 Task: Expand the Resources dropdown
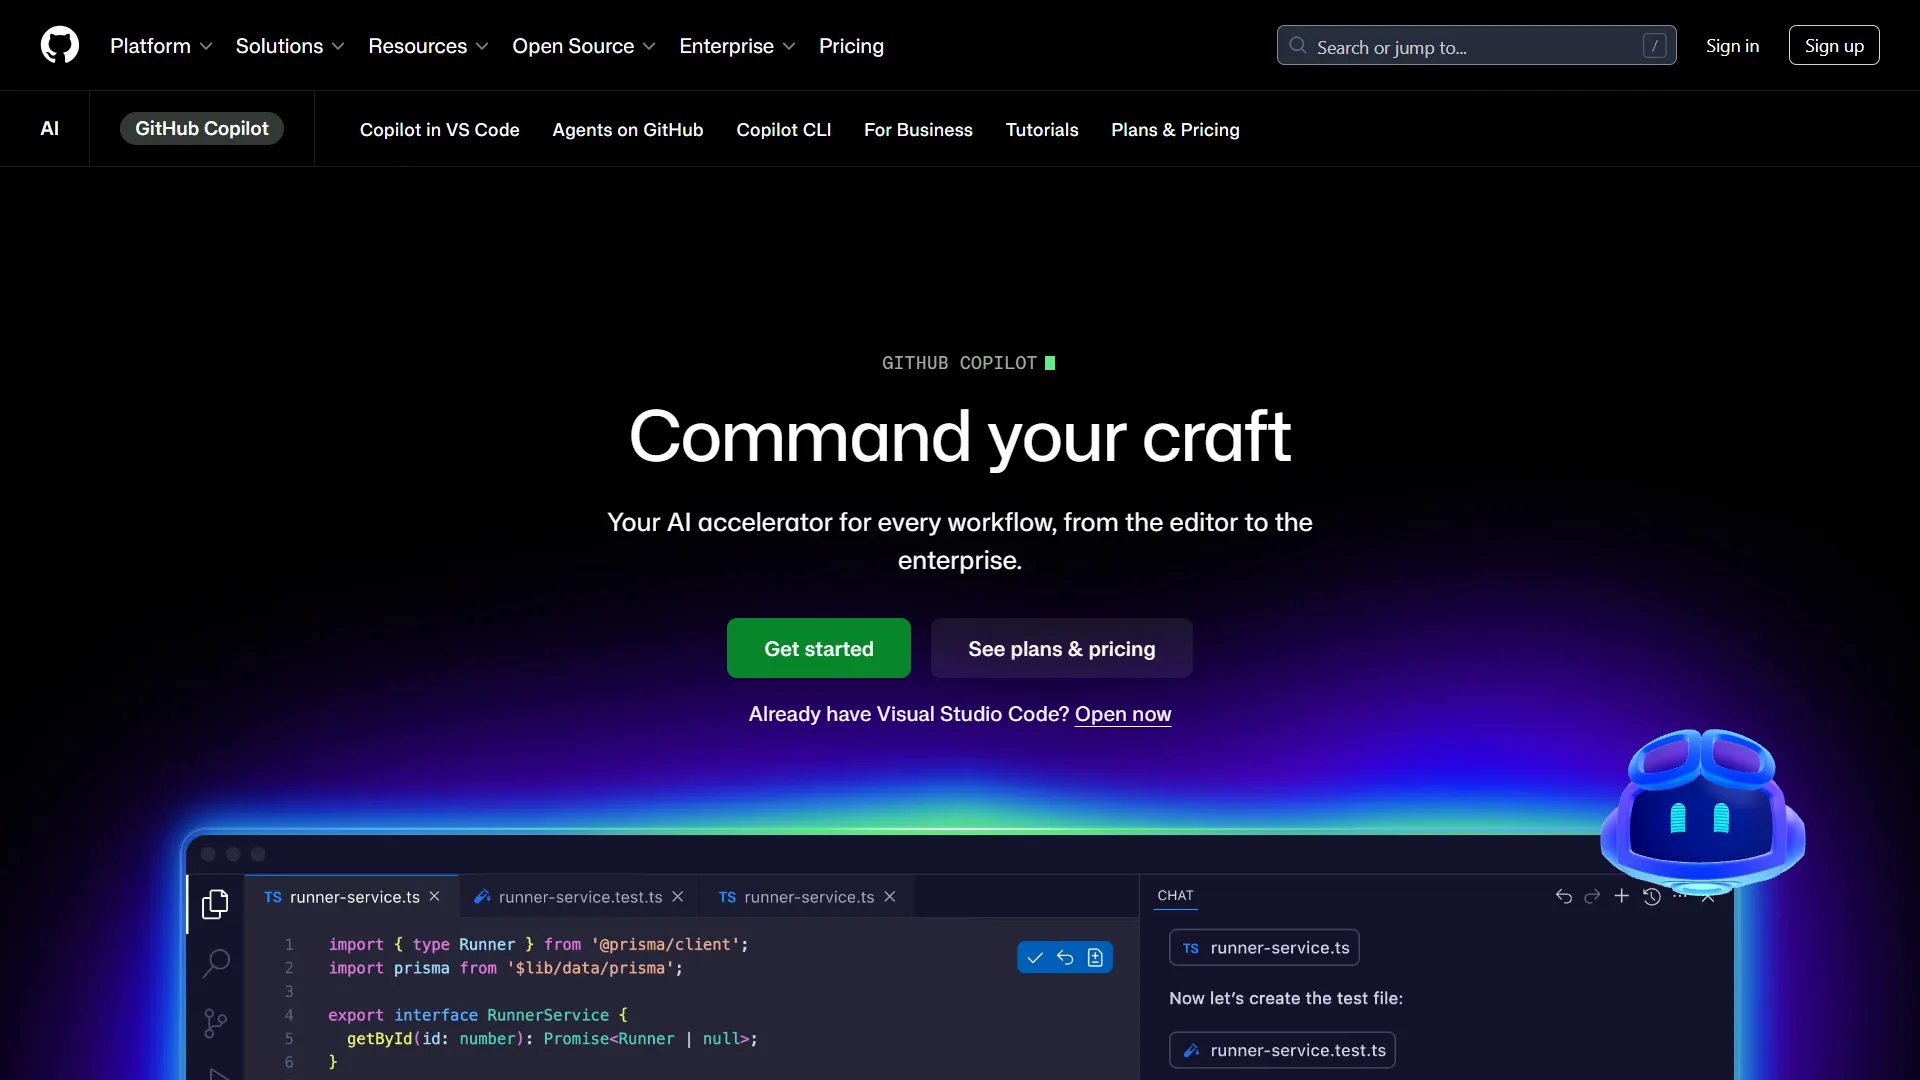(x=428, y=46)
